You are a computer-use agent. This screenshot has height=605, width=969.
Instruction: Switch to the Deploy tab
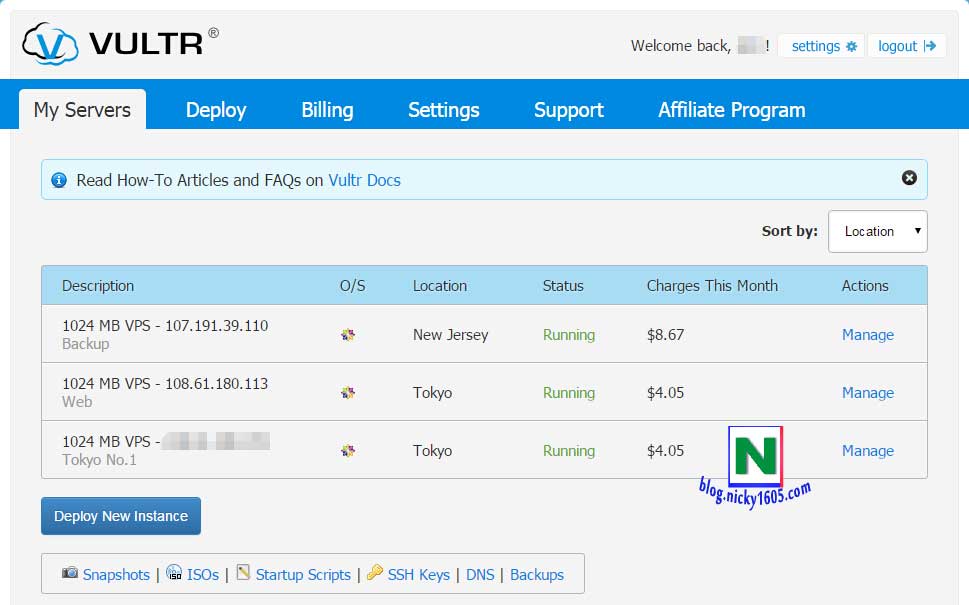click(216, 110)
